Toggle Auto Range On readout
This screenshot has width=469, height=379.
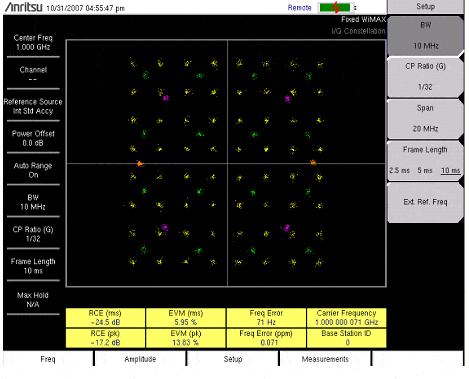(x=33, y=170)
